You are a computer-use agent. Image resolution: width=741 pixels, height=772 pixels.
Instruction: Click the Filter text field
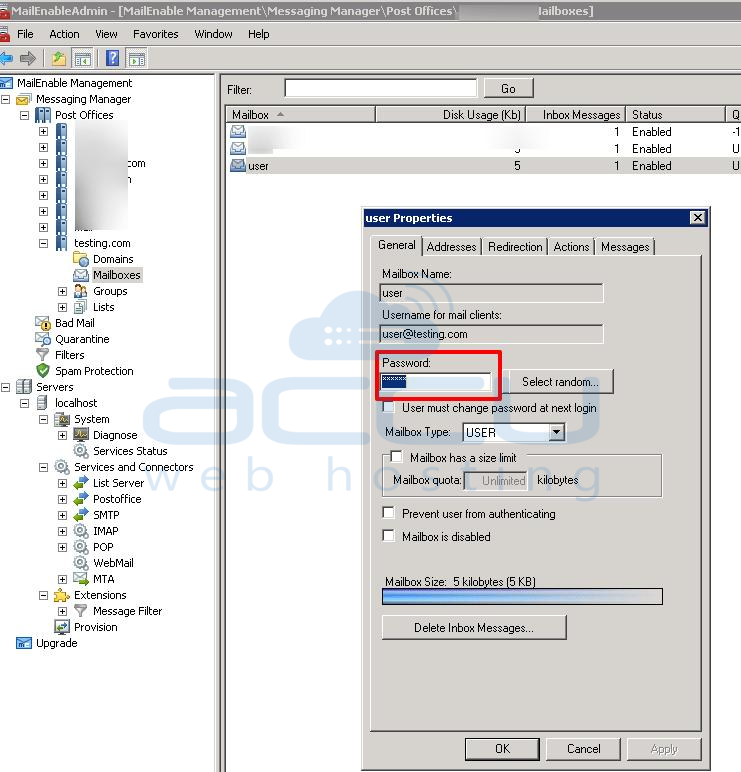[381, 88]
